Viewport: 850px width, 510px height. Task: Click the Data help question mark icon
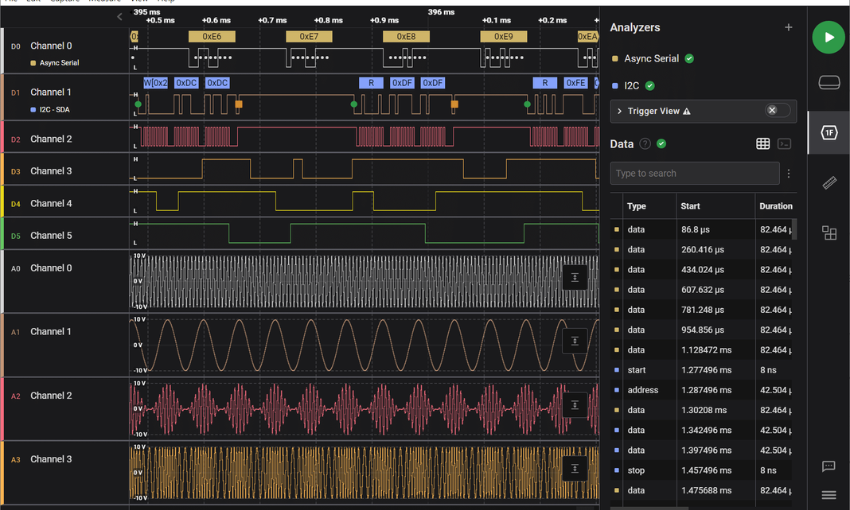coord(645,144)
